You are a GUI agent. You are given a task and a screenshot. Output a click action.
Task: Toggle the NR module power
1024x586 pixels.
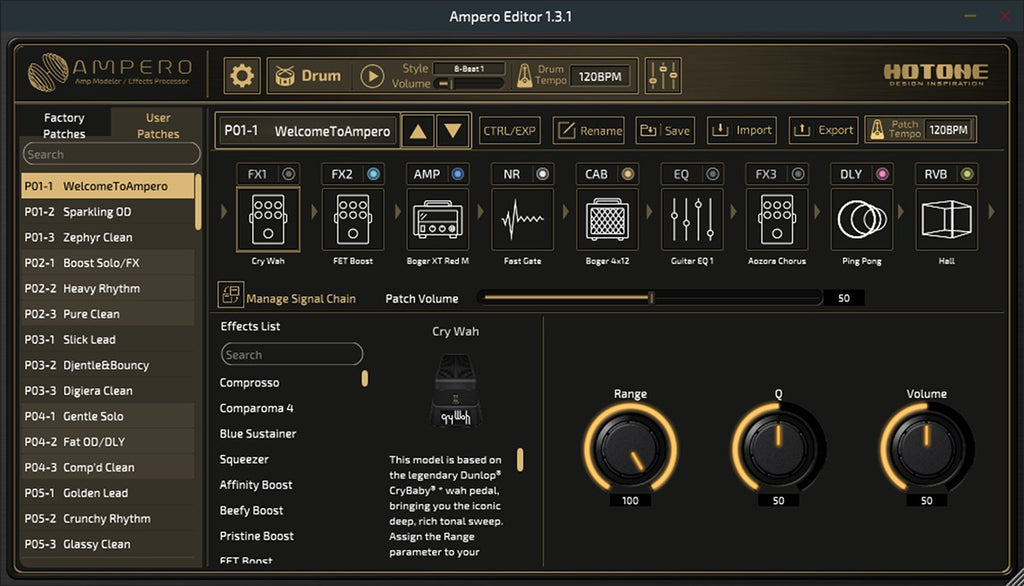543,174
